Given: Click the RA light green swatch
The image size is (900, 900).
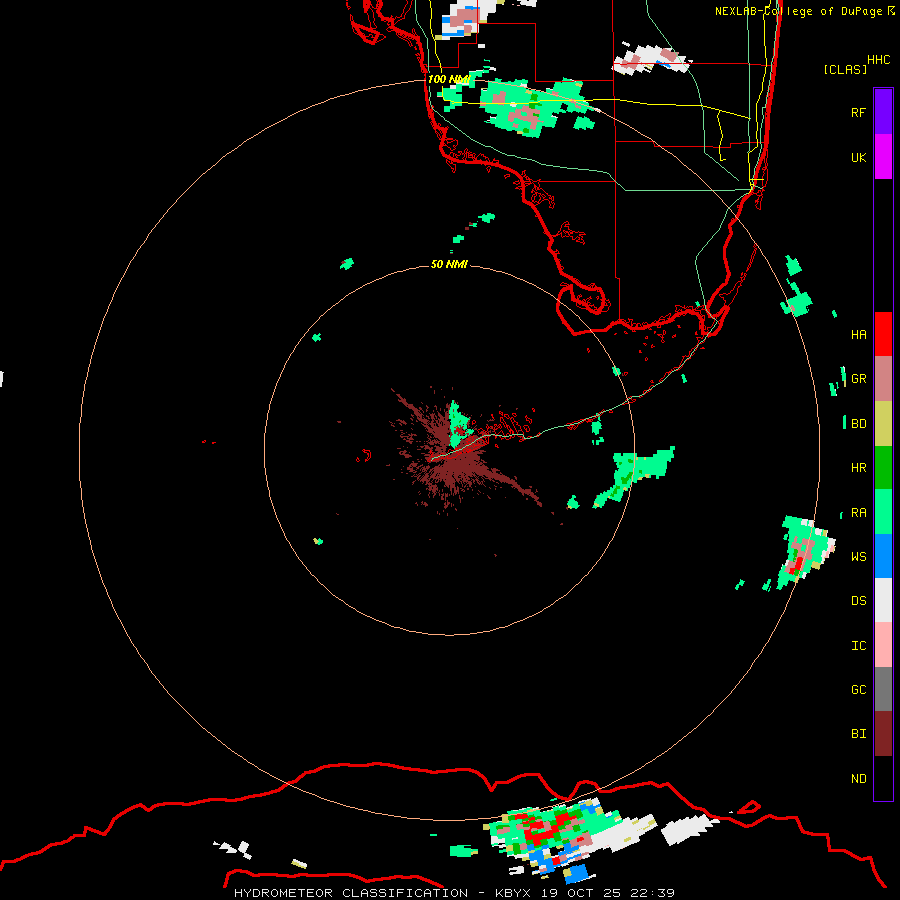Looking at the screenshot, I should pos(883,512).
